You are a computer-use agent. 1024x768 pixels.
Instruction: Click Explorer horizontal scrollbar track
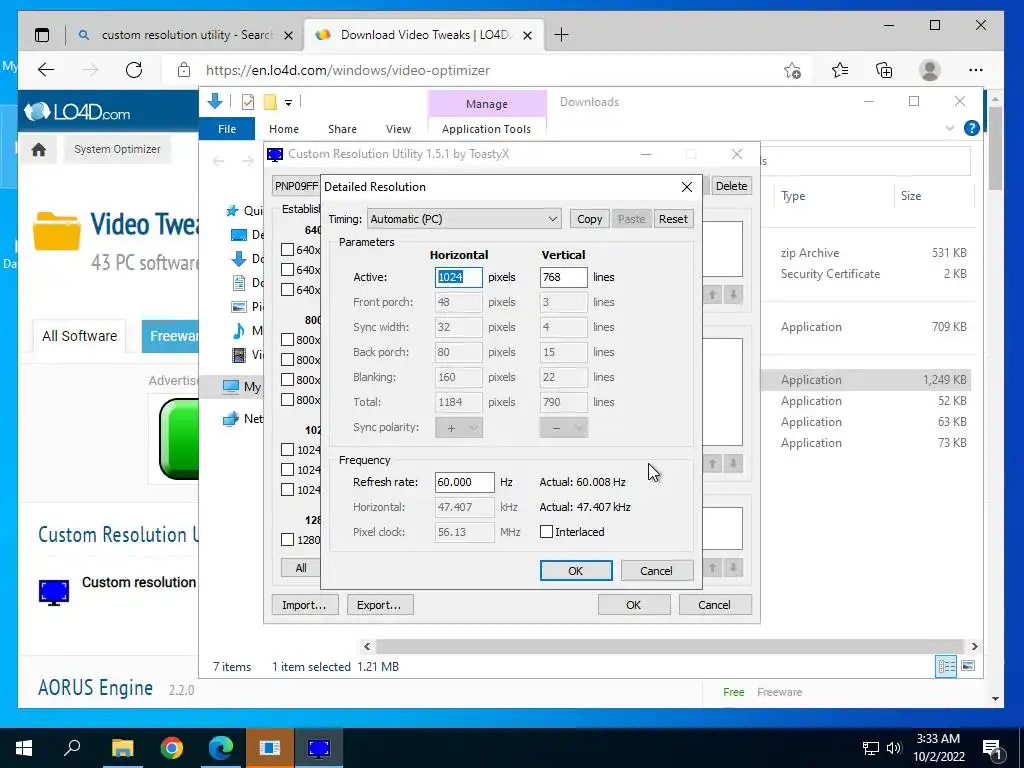pos(669,646)
